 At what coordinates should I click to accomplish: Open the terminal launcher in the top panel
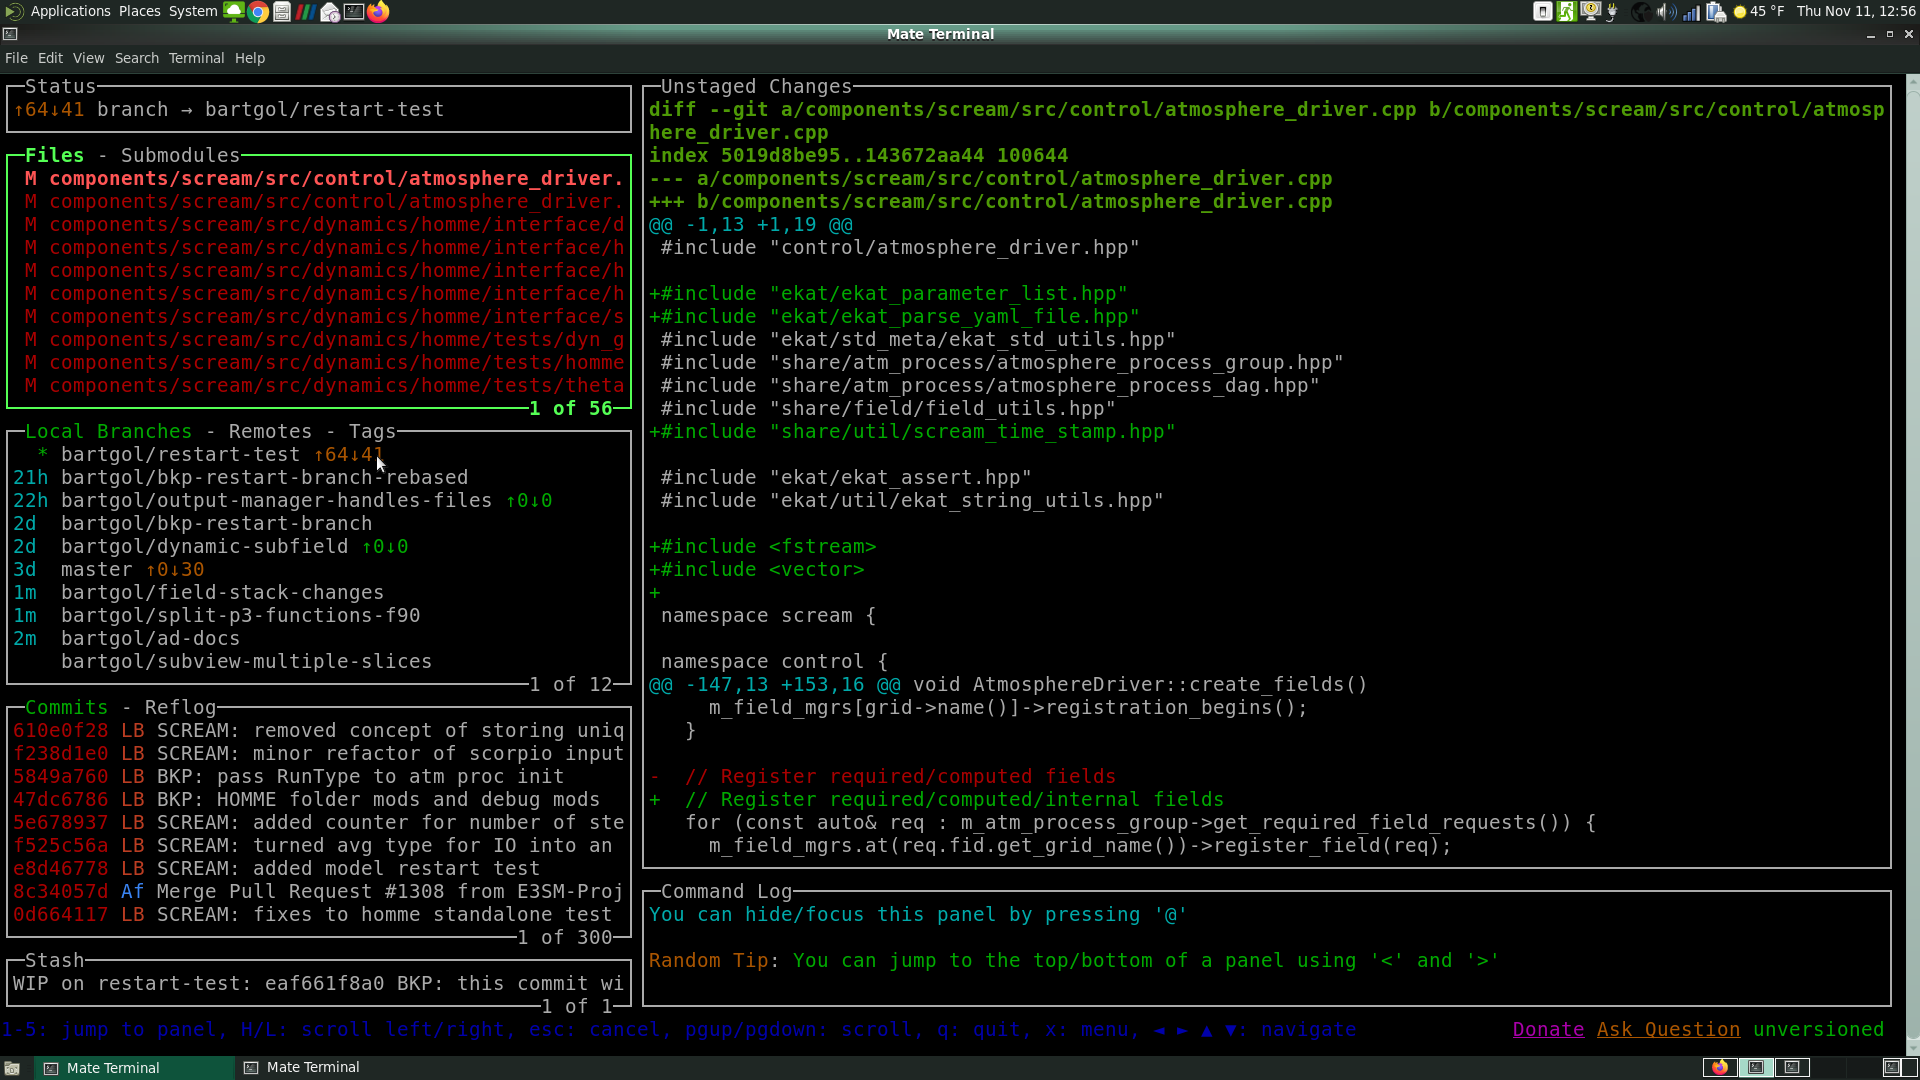tap(354, 12)
